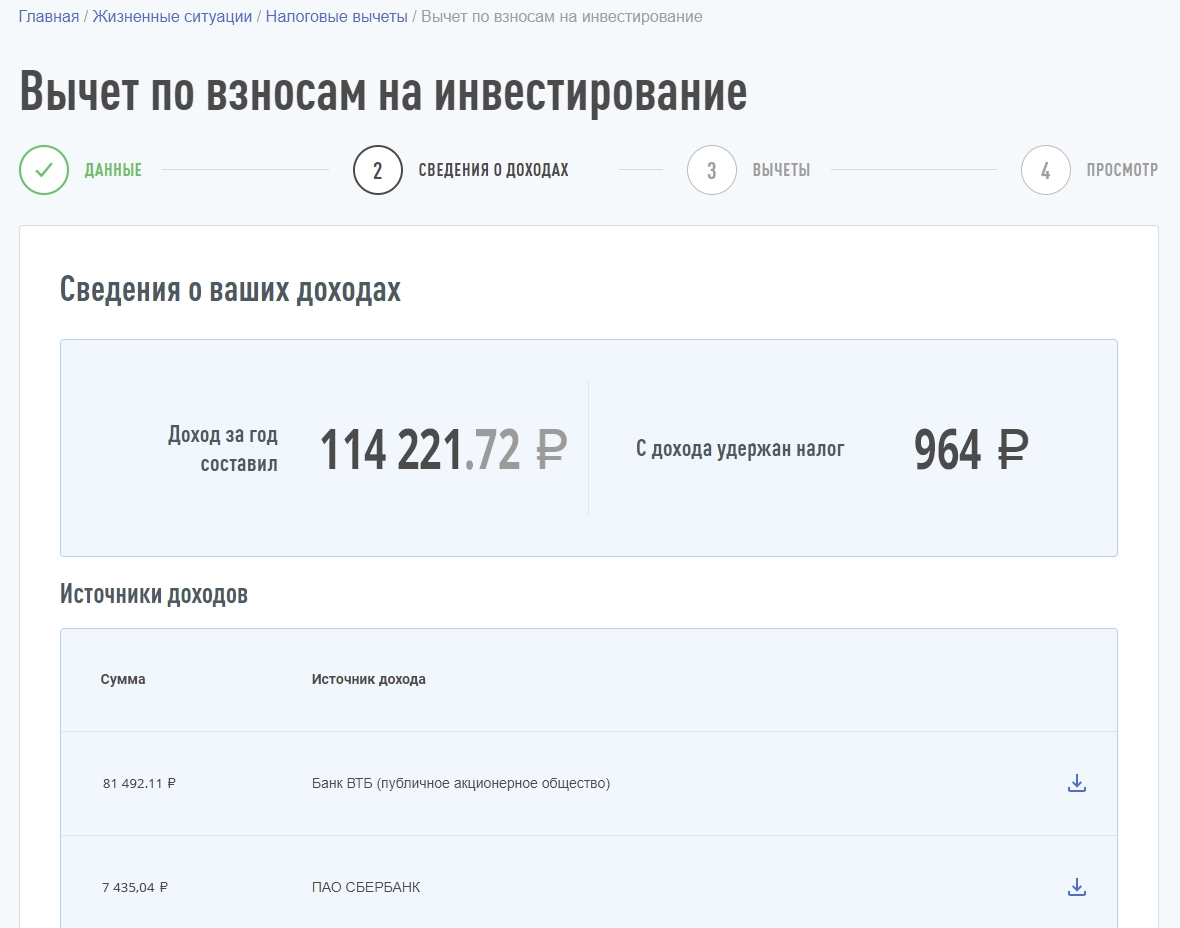
Task: Select the step 3 circle for Вычеты
Action: tap(712, 170)
